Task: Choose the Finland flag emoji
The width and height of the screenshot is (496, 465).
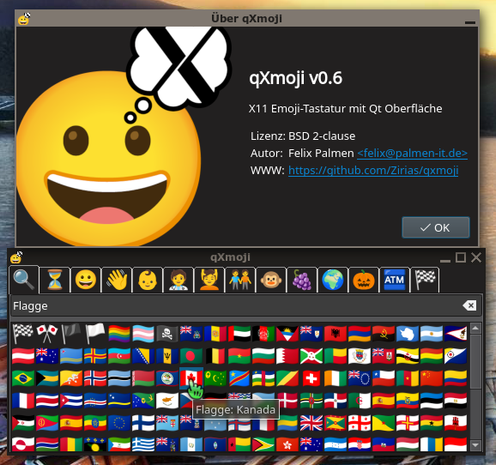Action: [x=143, y=423]
